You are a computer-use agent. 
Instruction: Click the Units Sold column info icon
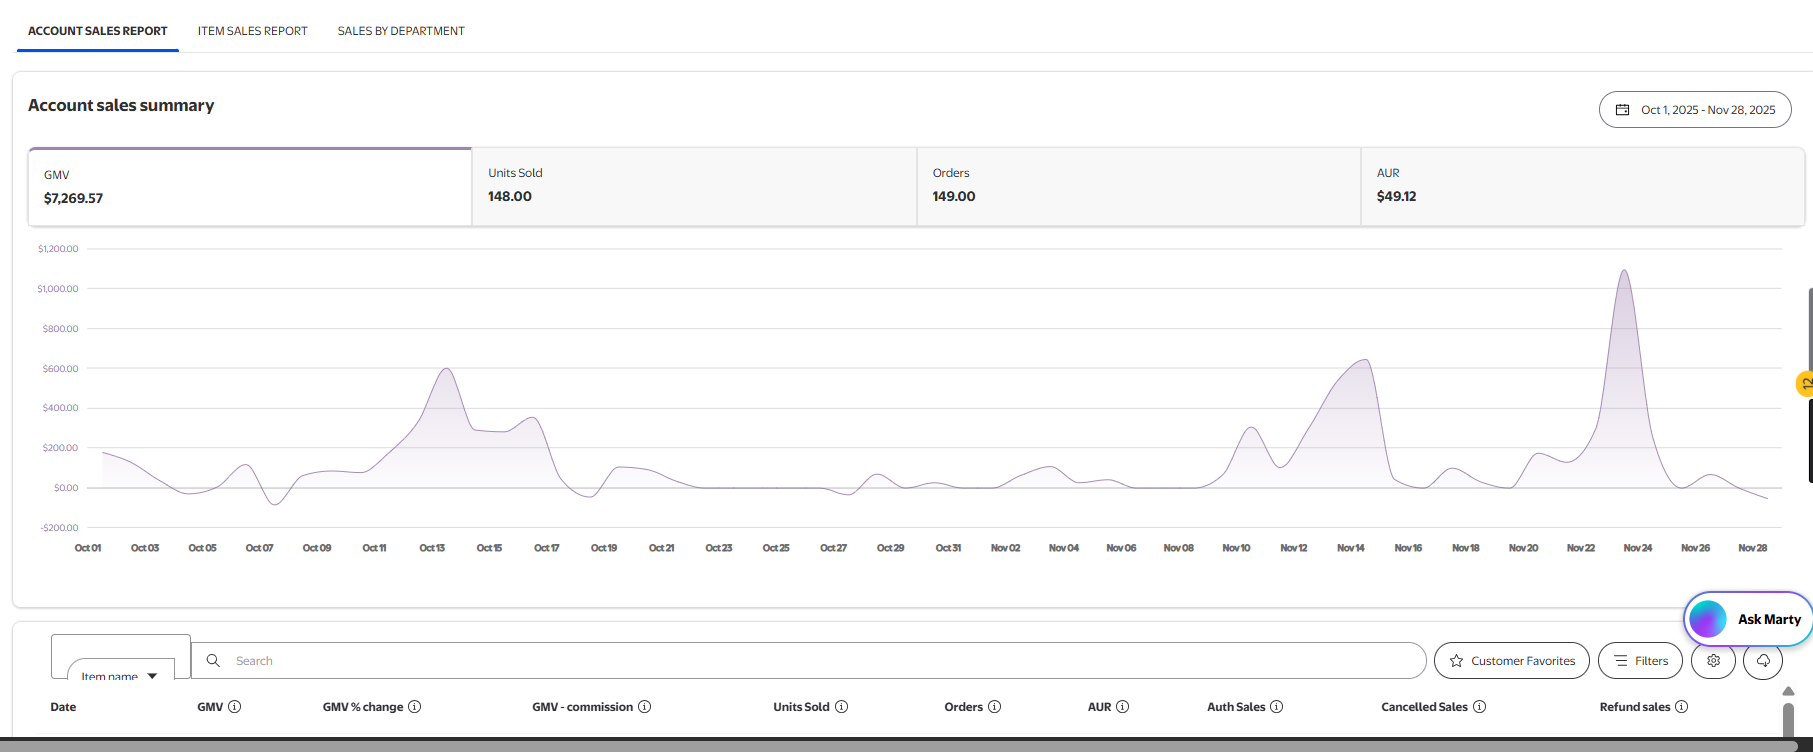coord(841,707)
